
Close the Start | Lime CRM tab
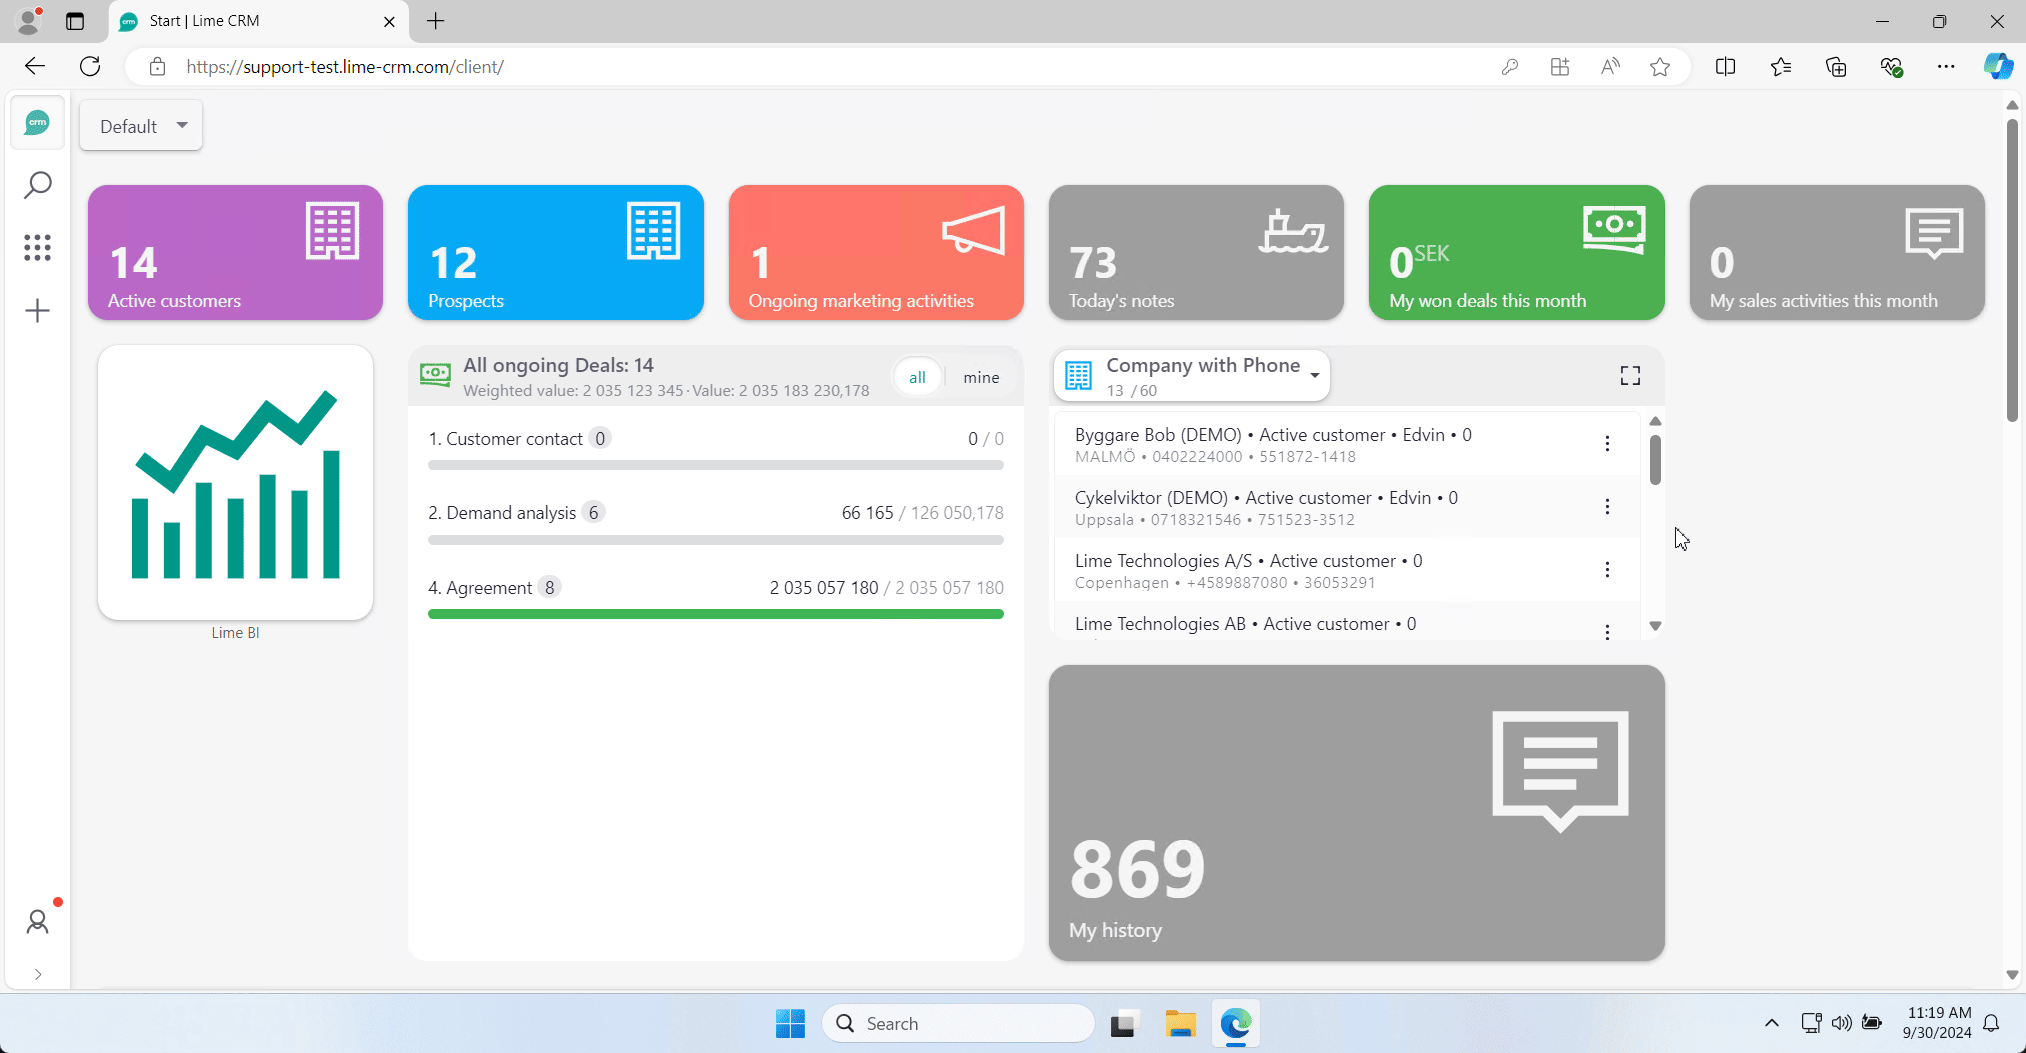click(389, 21)
